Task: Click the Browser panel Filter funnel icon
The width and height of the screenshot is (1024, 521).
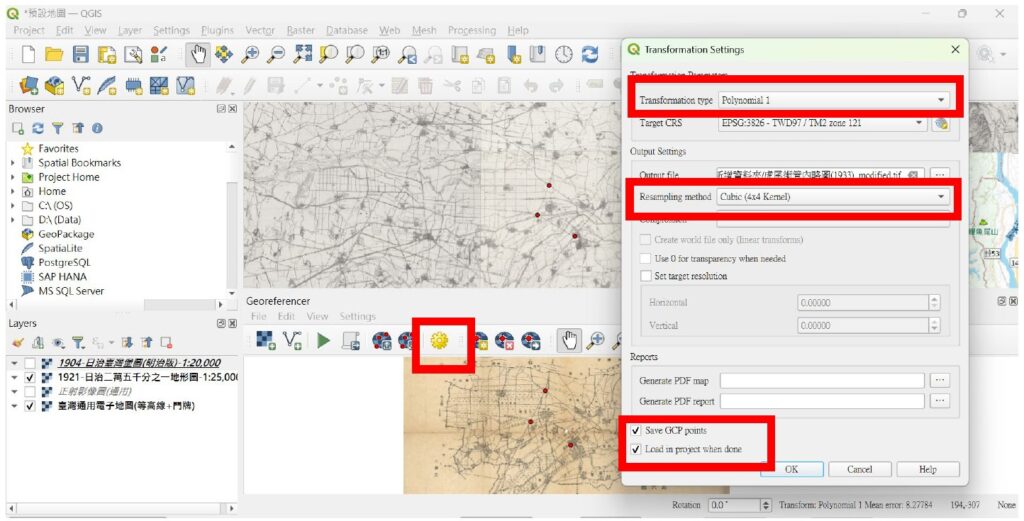Action: [x=58, y=129]
